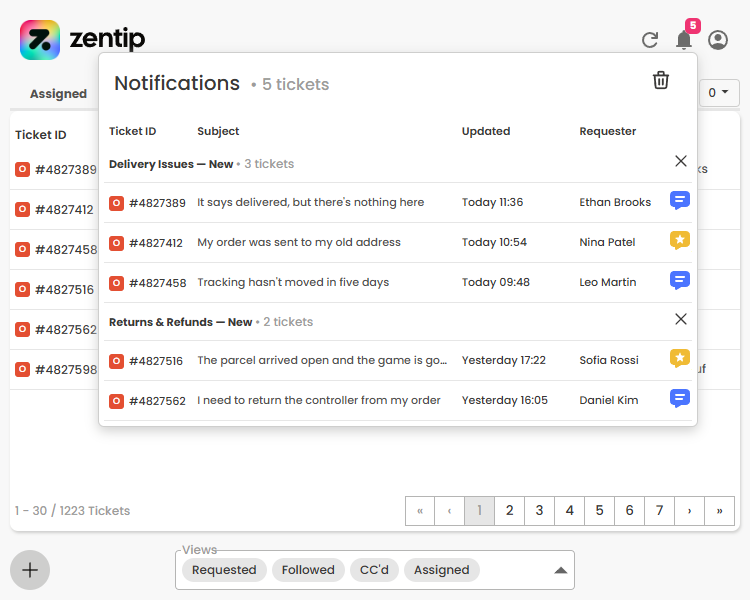This screenshot has width=750, height=600.
Task: Open comment icon for Leo Martin ticket
Action: [680, 280]
